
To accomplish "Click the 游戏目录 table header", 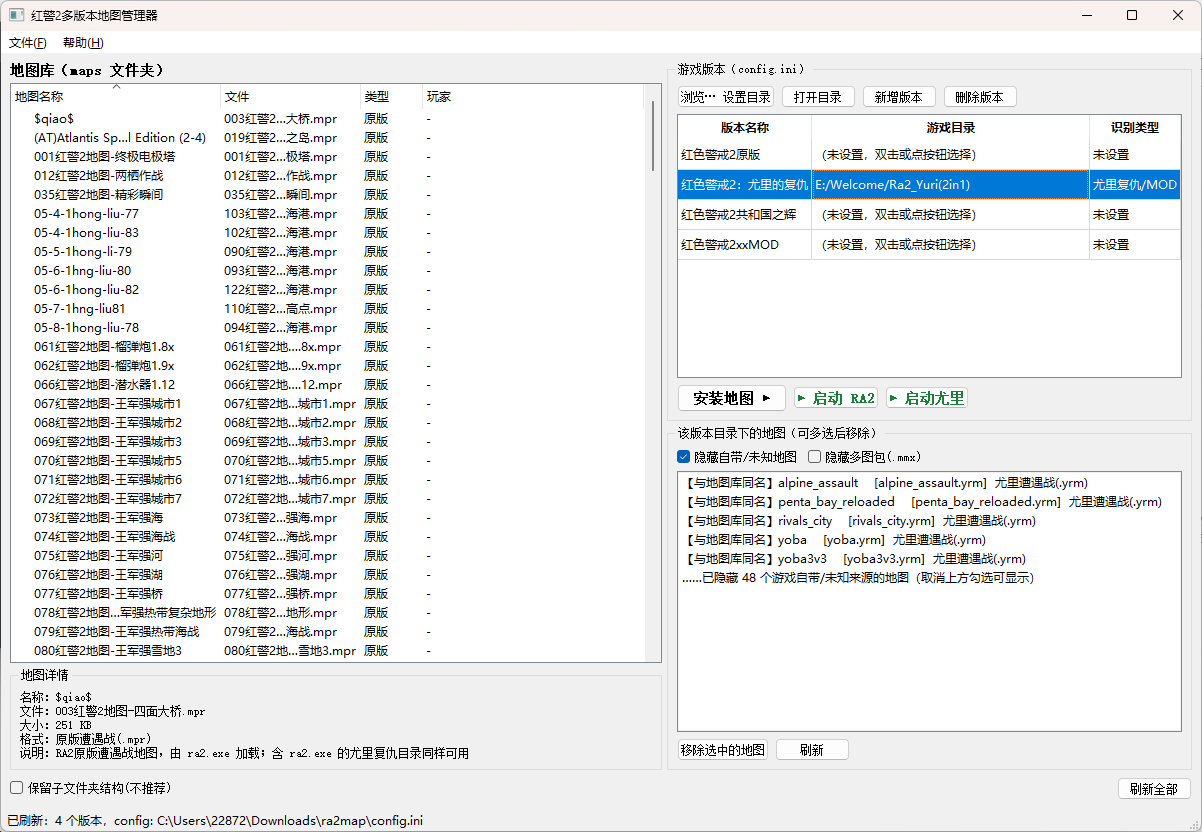I will [951, 128].
